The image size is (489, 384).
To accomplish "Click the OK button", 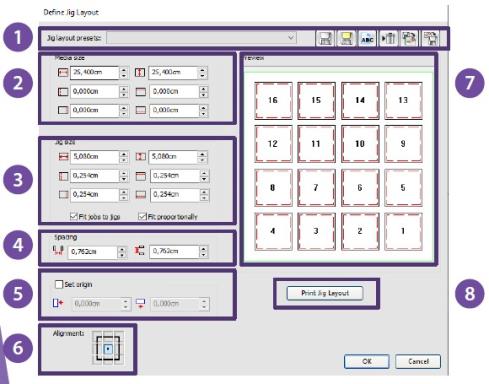I will [x=367, y=361].
